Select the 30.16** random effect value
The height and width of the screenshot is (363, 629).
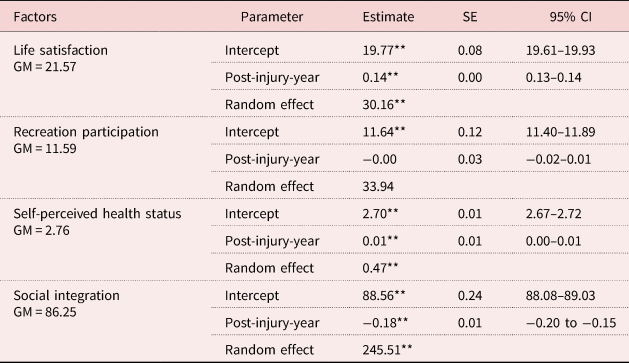[384, 105]
